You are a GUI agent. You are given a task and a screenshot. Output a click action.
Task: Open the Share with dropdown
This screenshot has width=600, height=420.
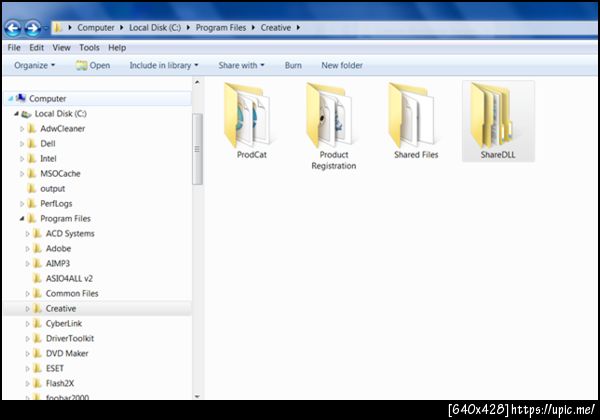pos(241,65)
